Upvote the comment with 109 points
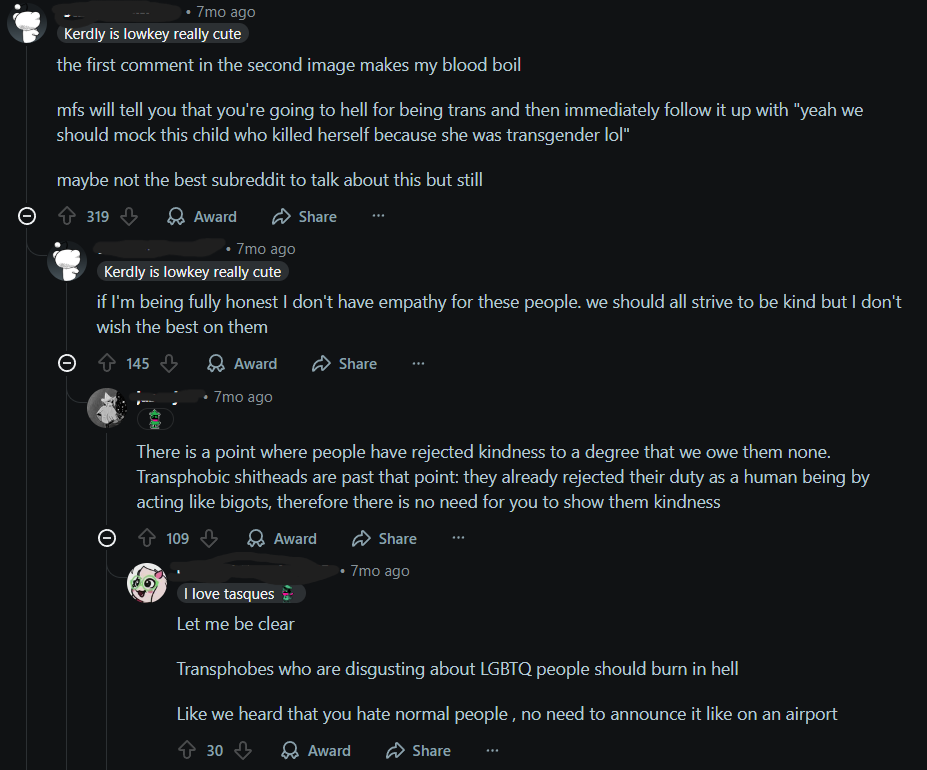927x770 pixels. click(x=148, y=538)
